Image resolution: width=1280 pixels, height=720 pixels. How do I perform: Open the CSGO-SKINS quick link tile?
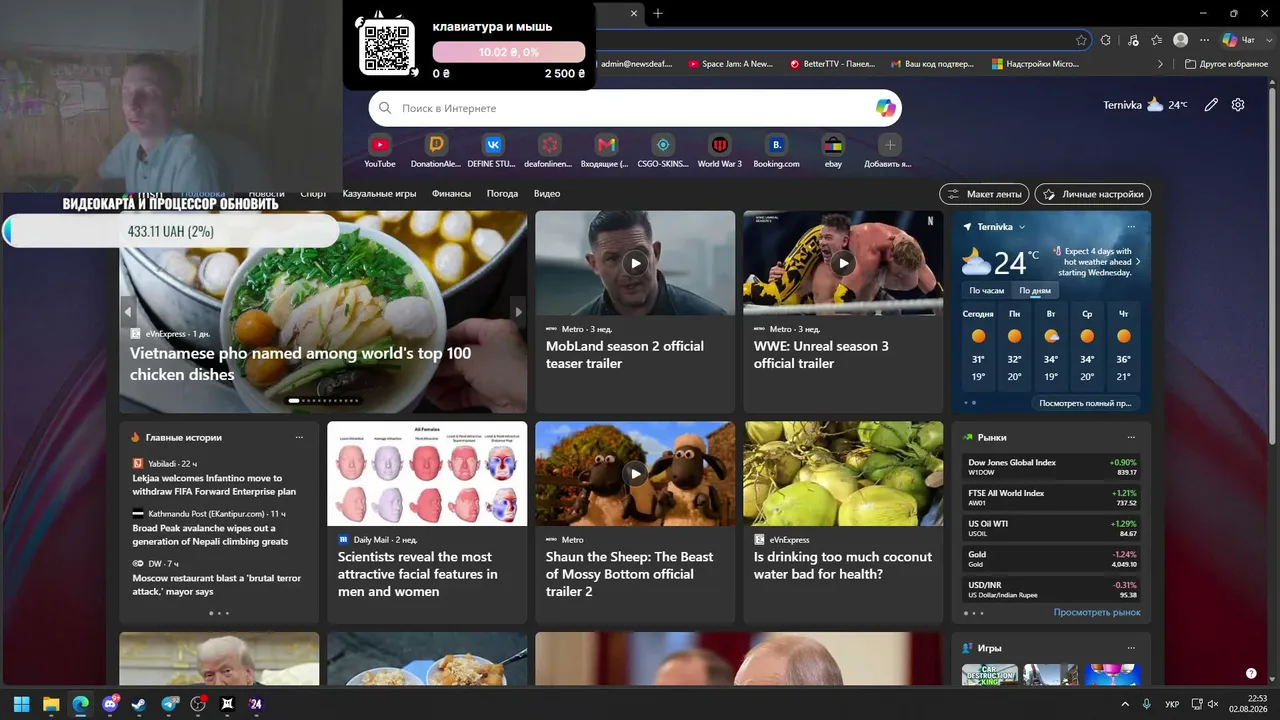[x=662, y=150]
